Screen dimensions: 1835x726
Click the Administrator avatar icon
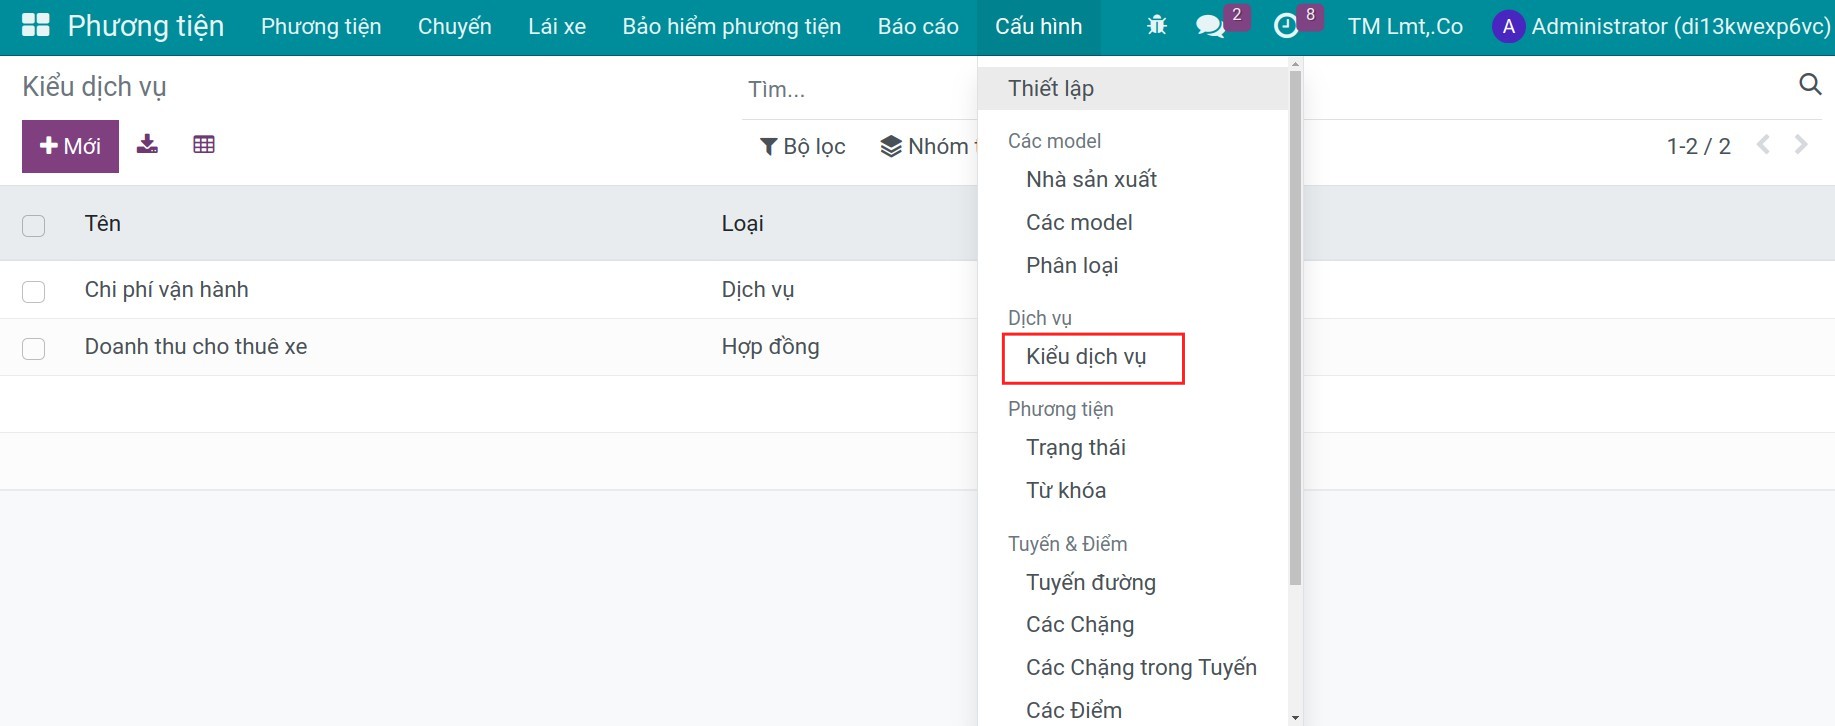(1508, 26)
